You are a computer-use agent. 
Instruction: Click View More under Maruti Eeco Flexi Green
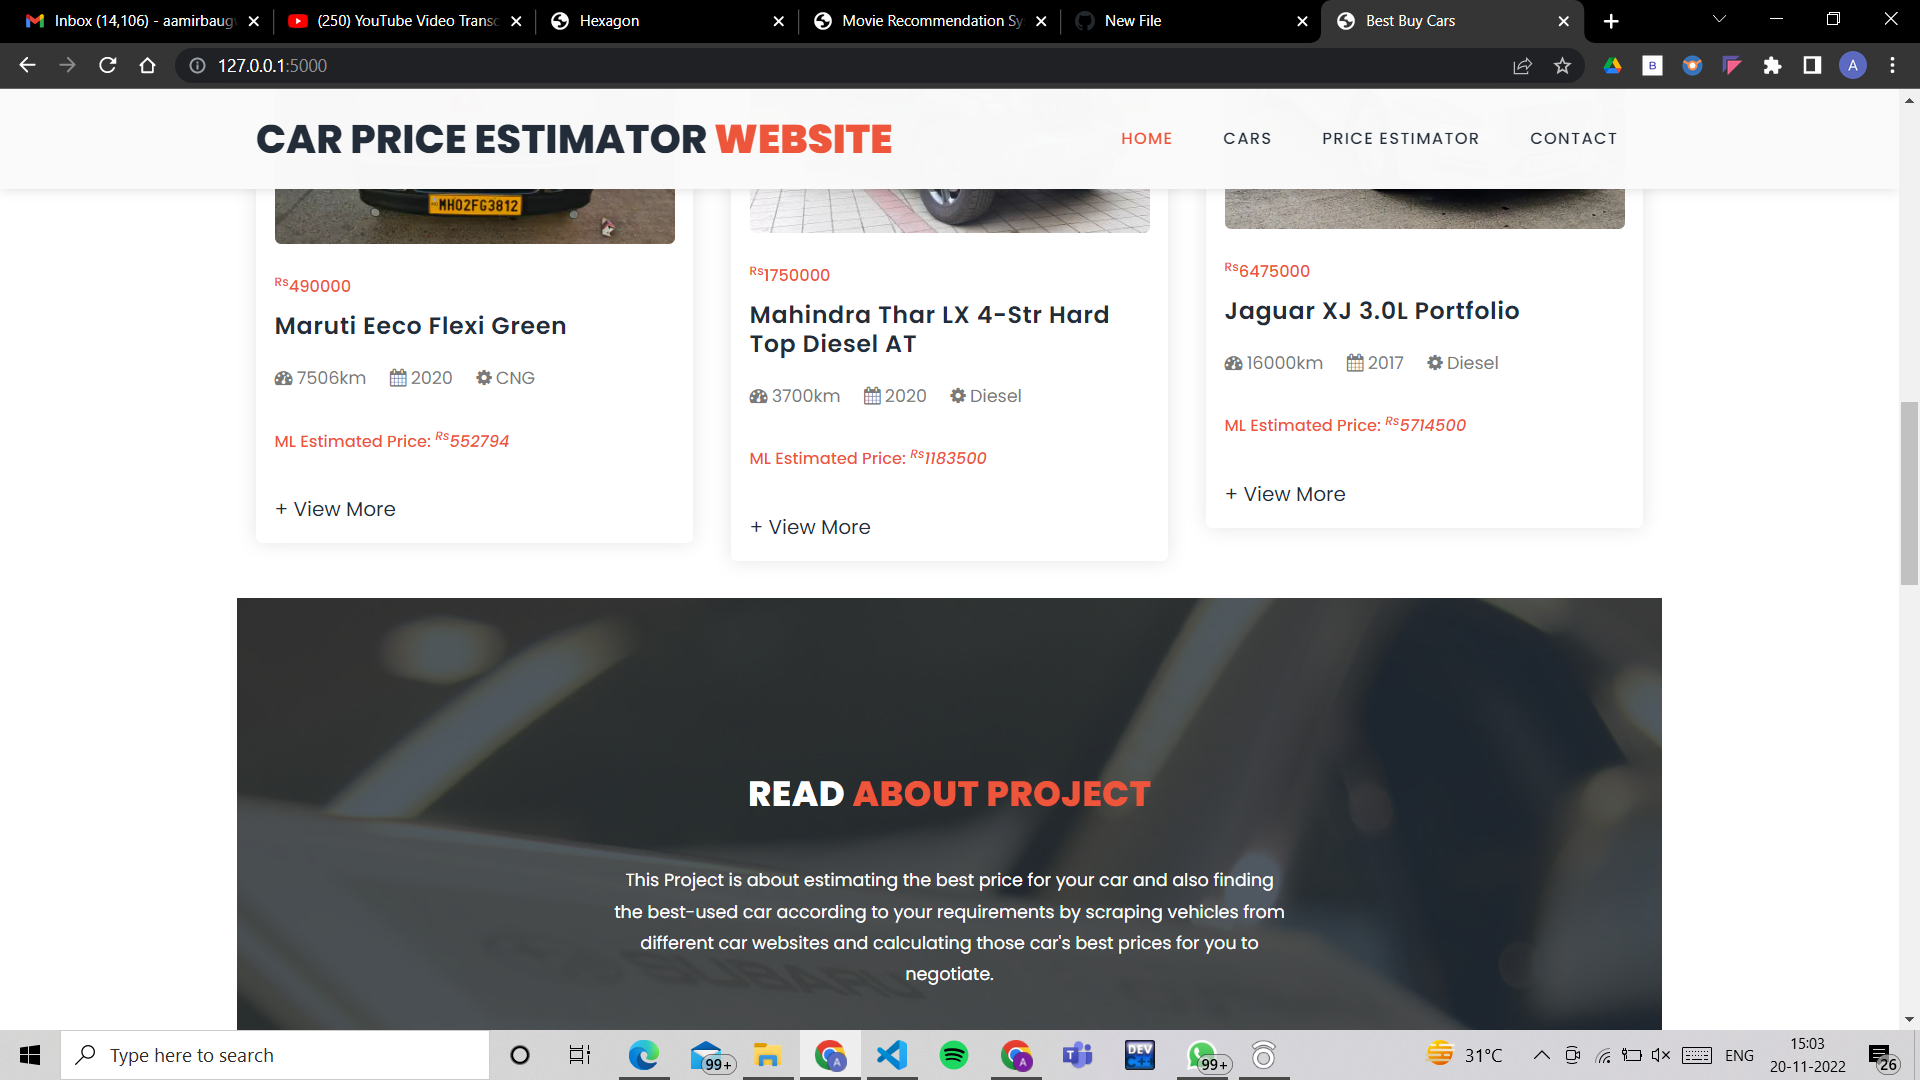click(335, 509)
